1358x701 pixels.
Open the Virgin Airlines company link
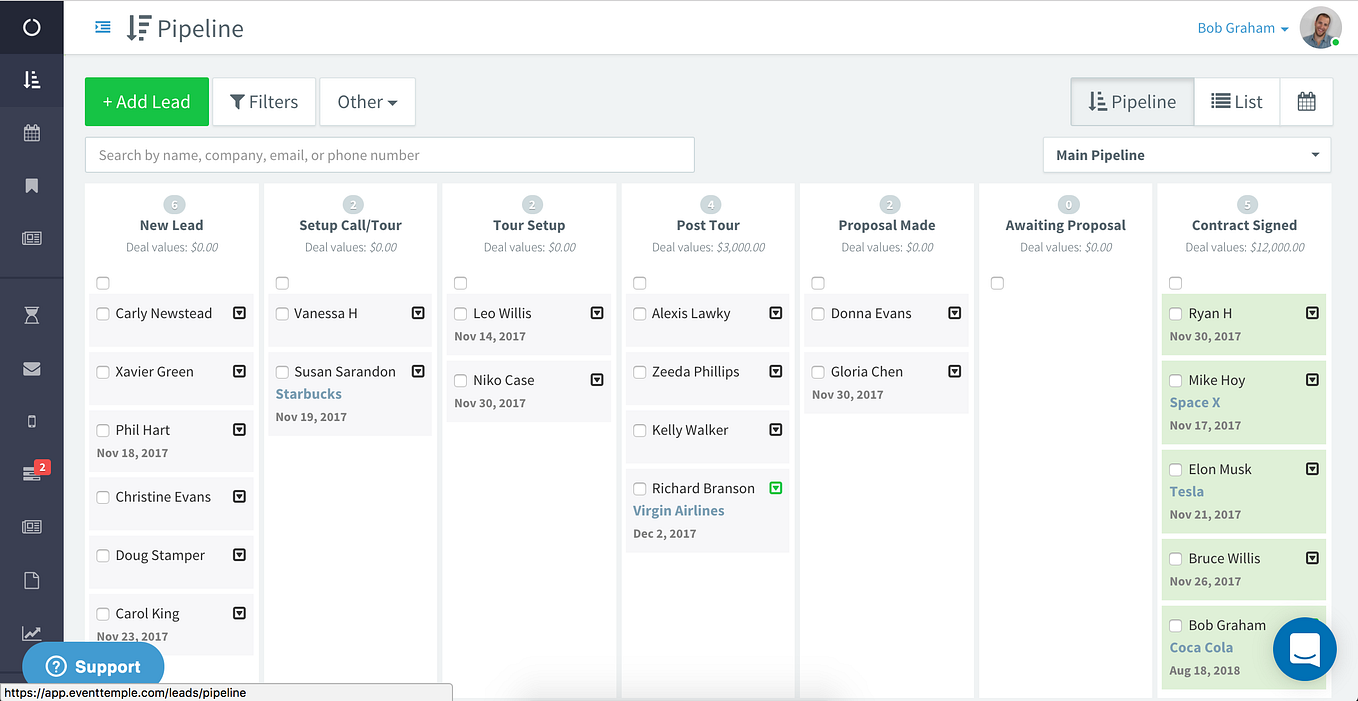pyautogui.click(x=679, y=511)
